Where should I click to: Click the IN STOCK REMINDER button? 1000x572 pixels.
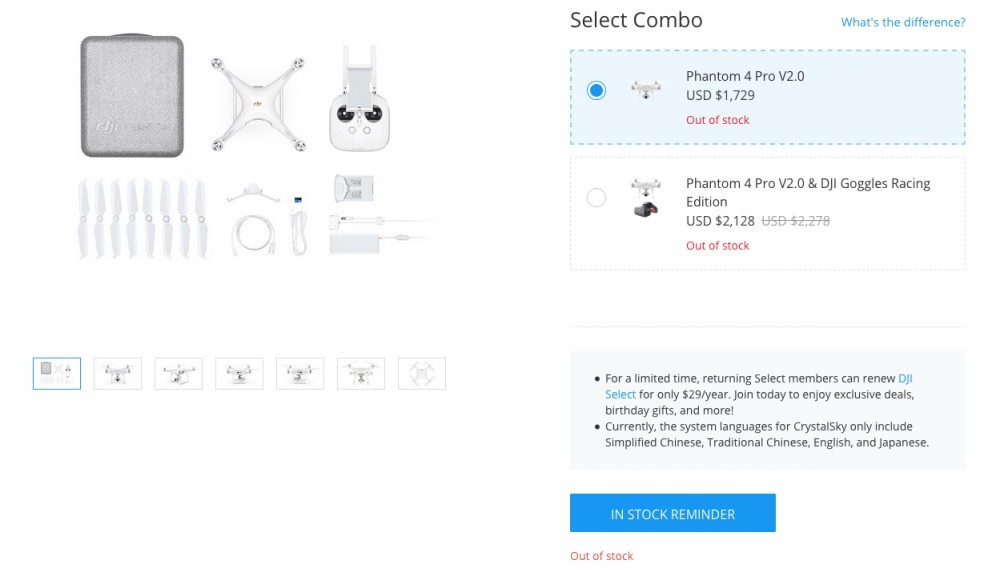click(672, 513)
